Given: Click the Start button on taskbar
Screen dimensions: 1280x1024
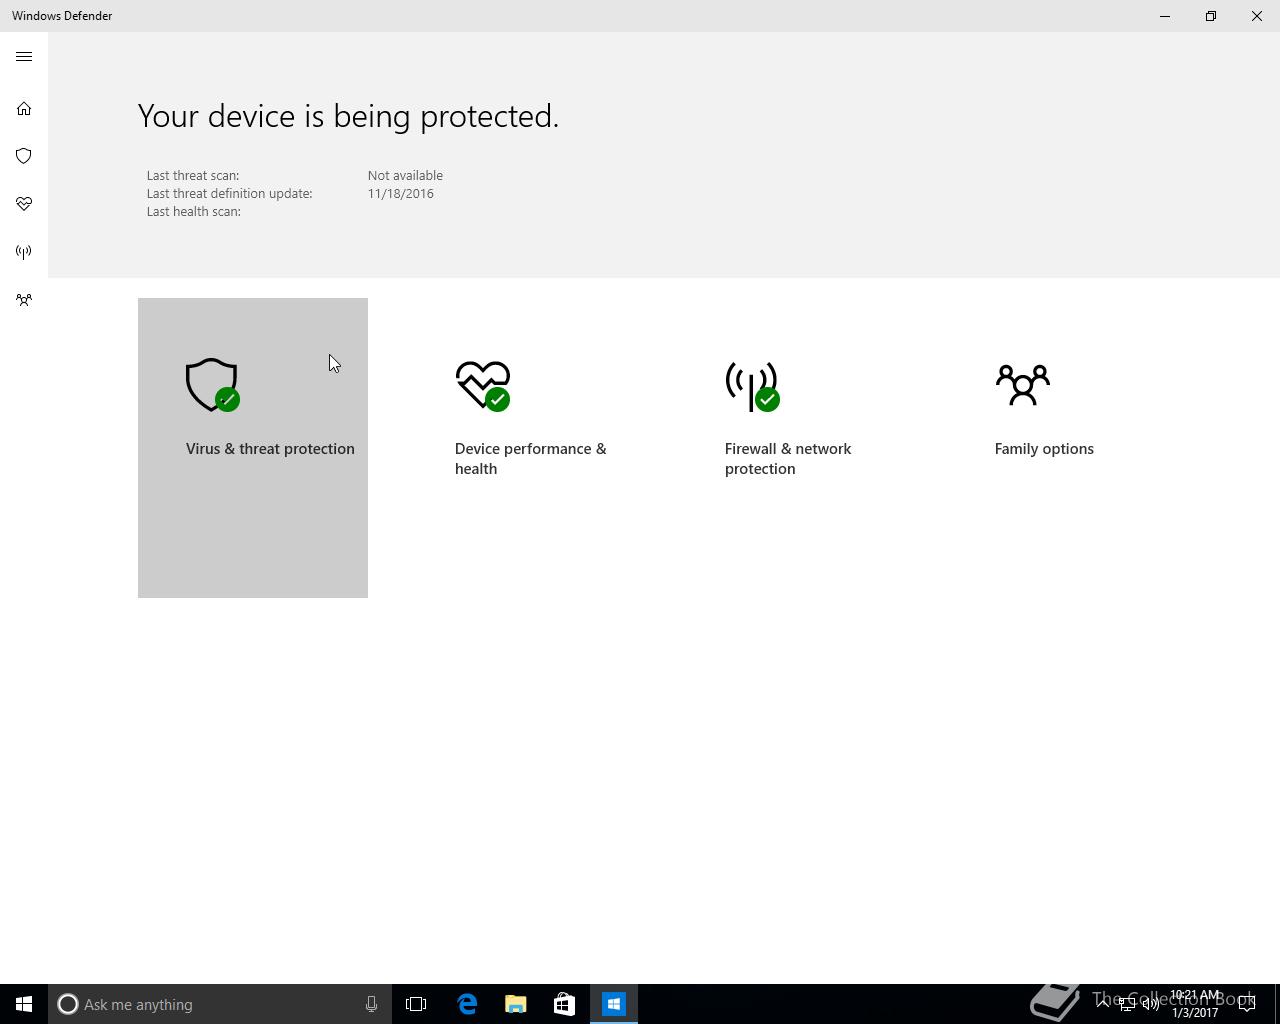Looking at the screenshot, I should tap(24, 1004).
